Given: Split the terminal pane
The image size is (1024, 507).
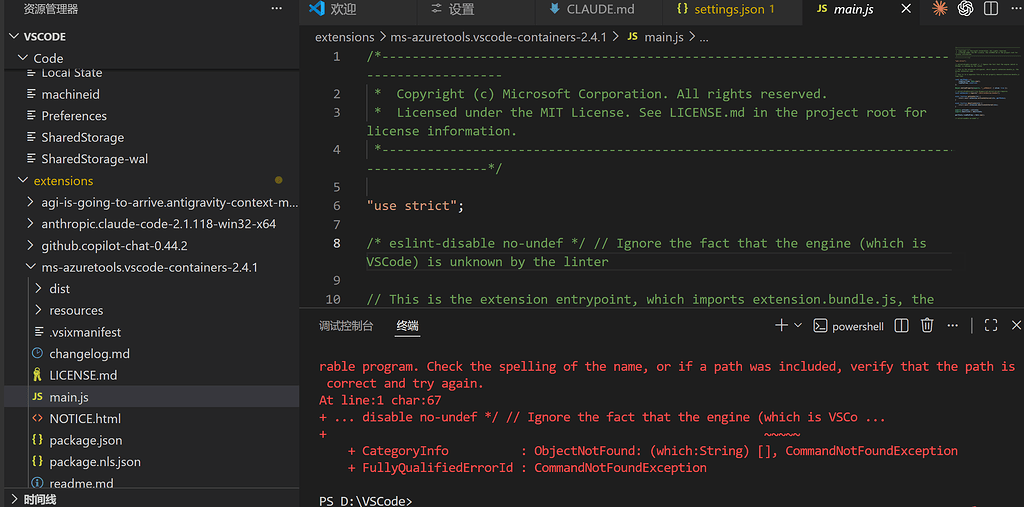Looking at the screenshot, I should pos(901,325).
